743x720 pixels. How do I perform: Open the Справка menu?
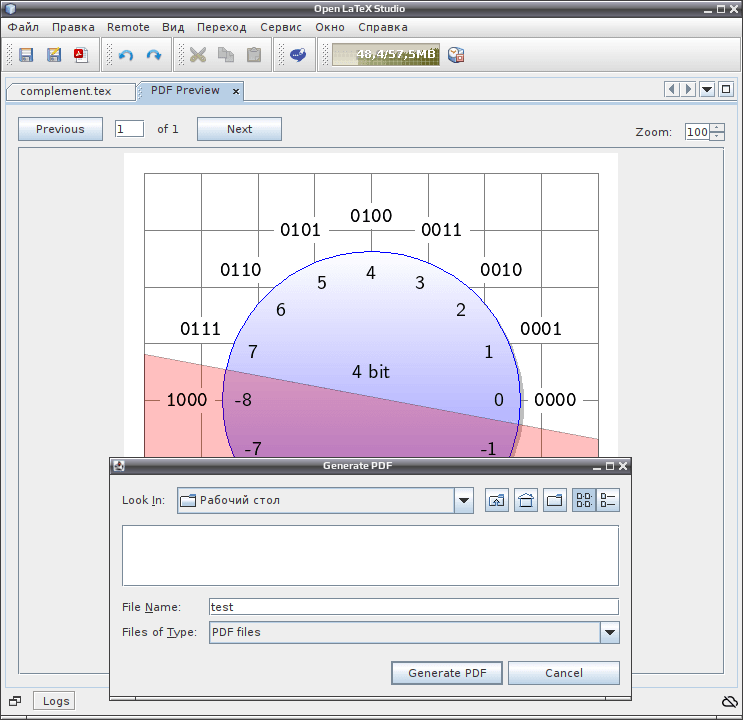[383, 27]
